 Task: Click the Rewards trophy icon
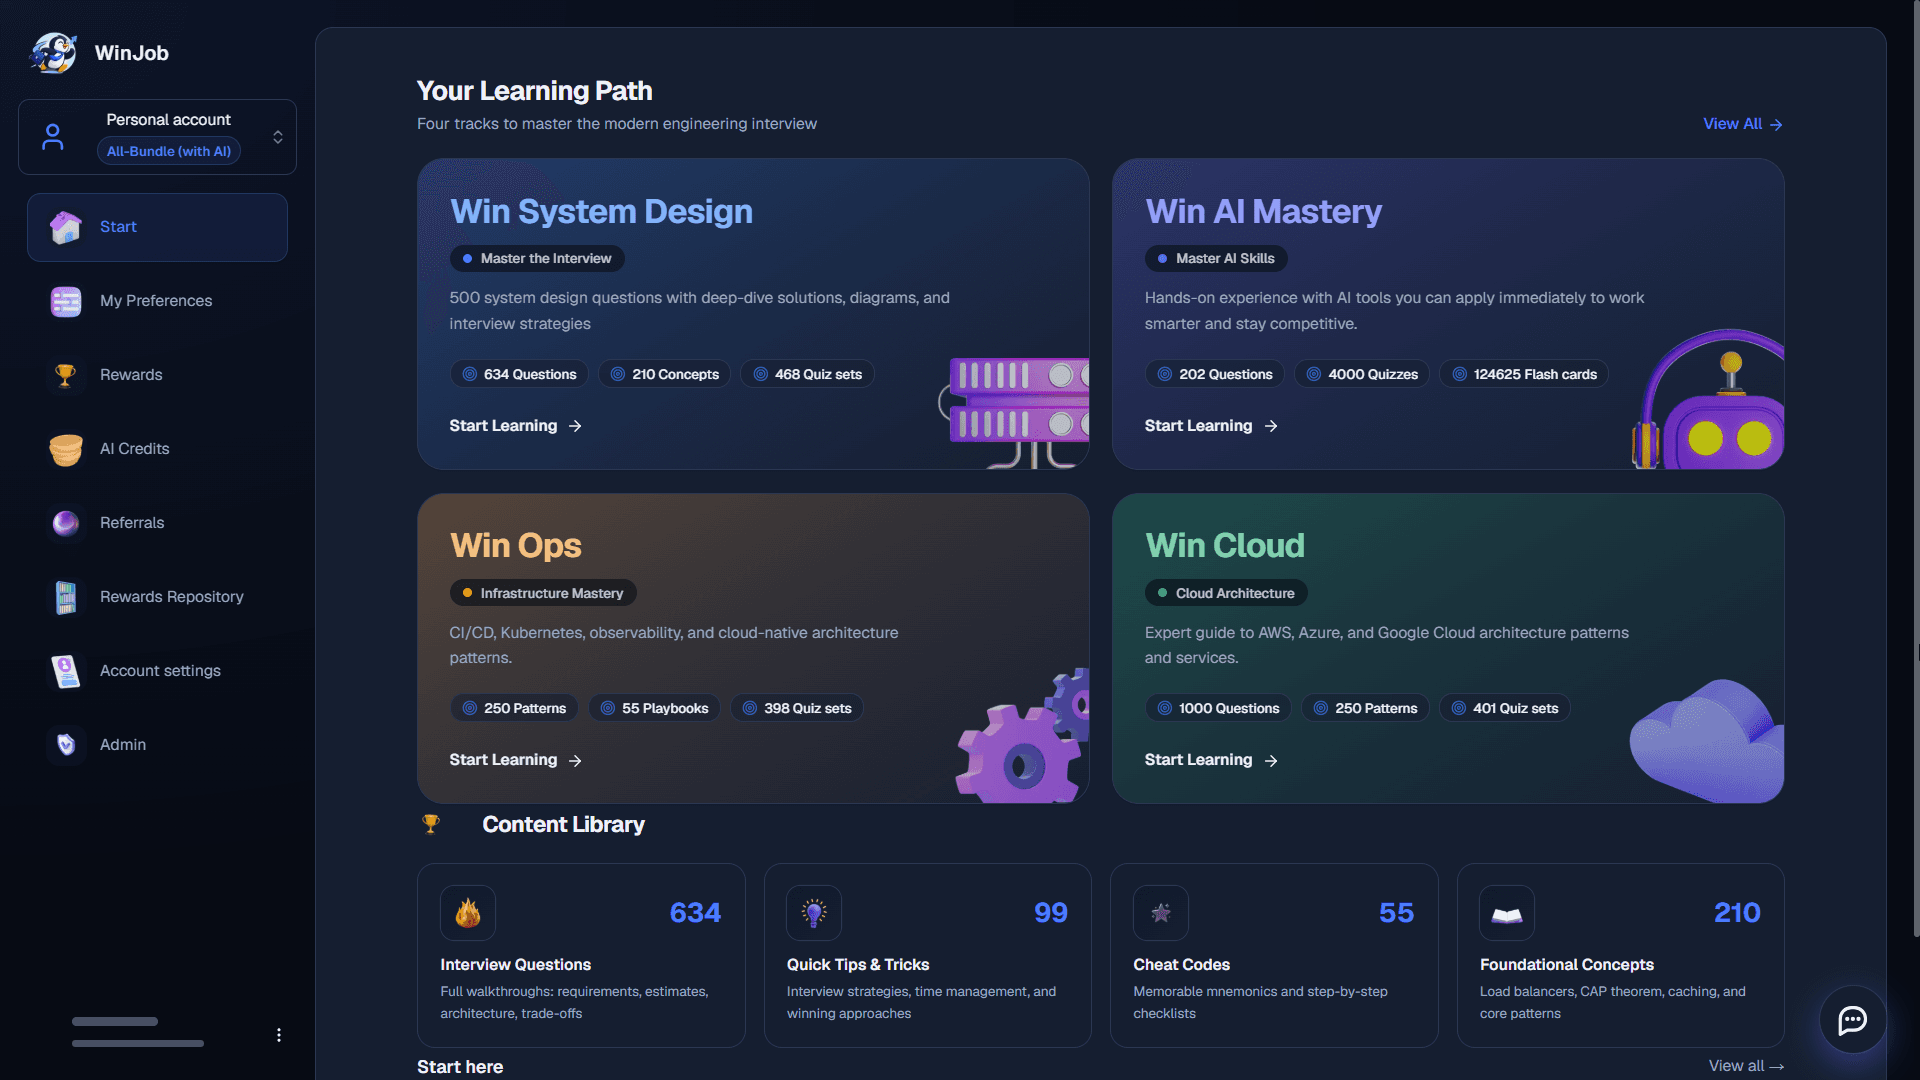coord(66,375)
